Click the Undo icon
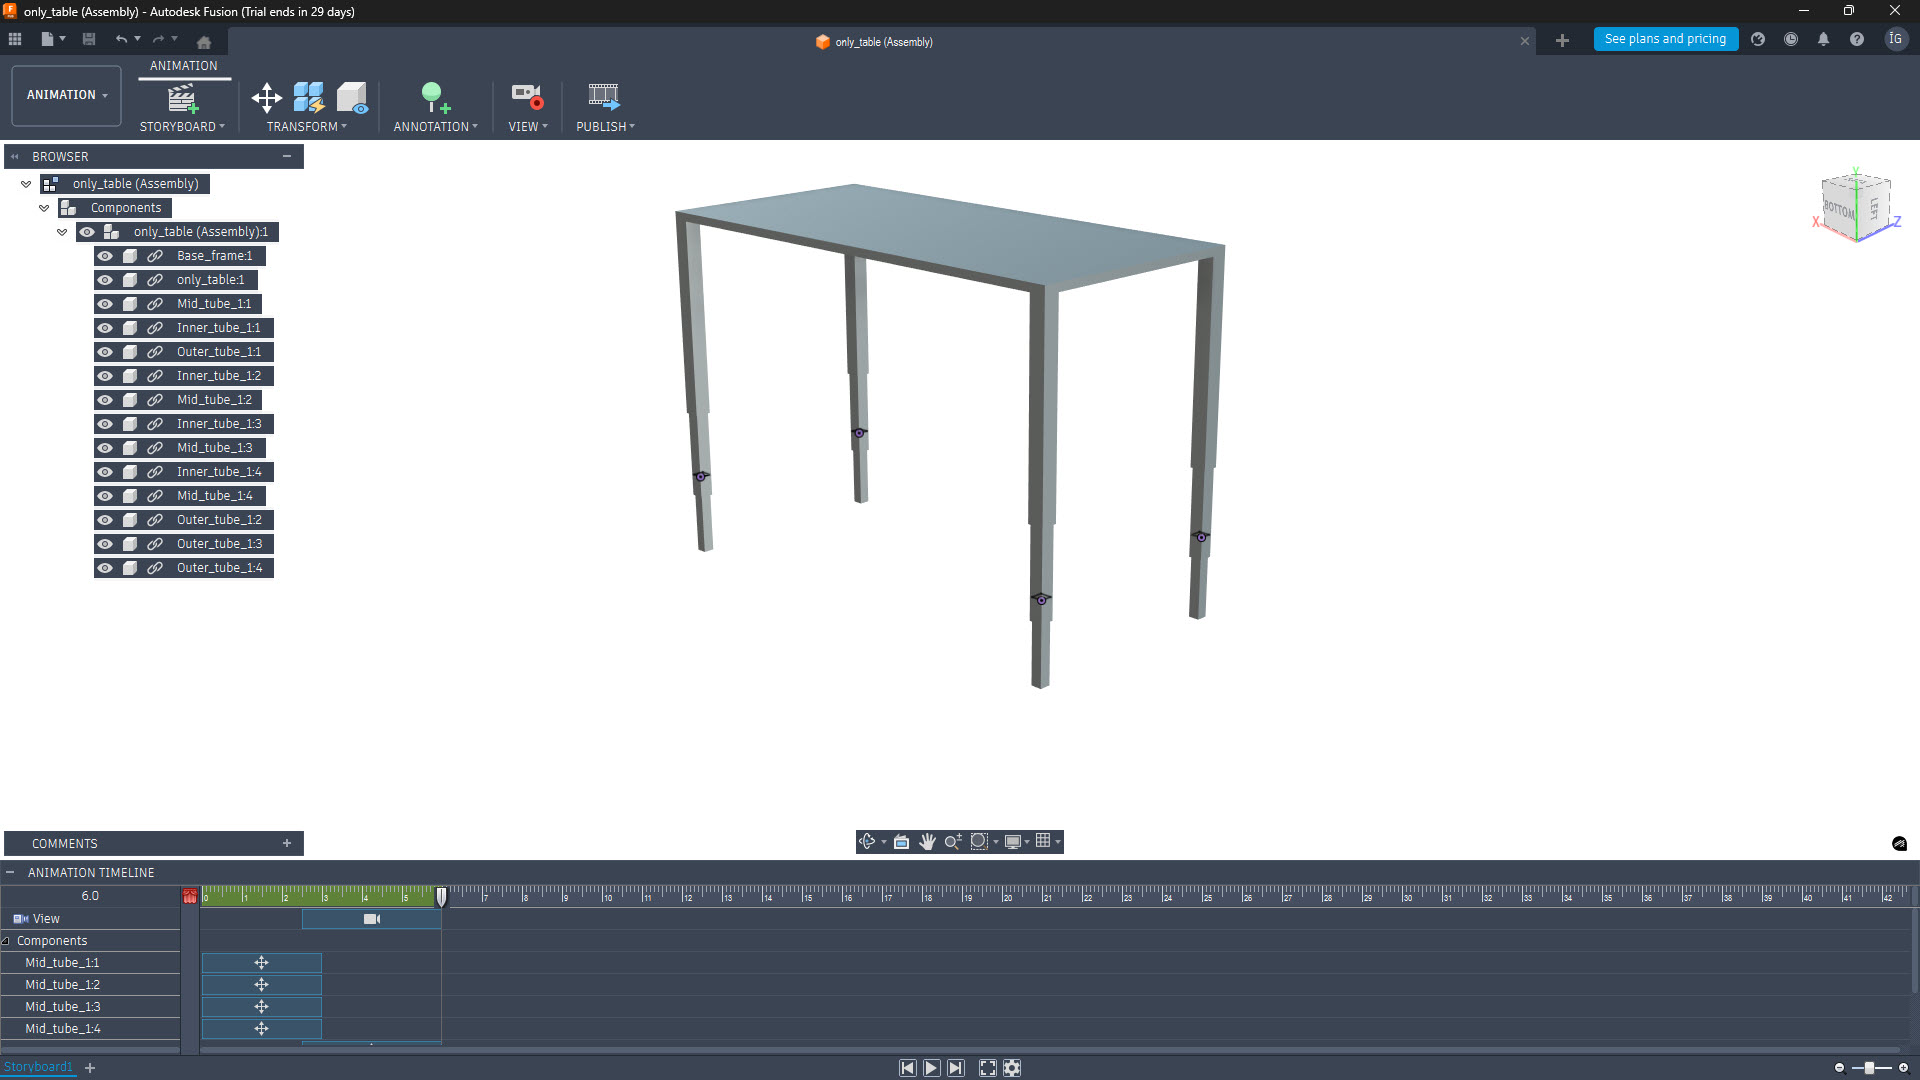Viewport: 1920px width, 1080px height. 121,38
